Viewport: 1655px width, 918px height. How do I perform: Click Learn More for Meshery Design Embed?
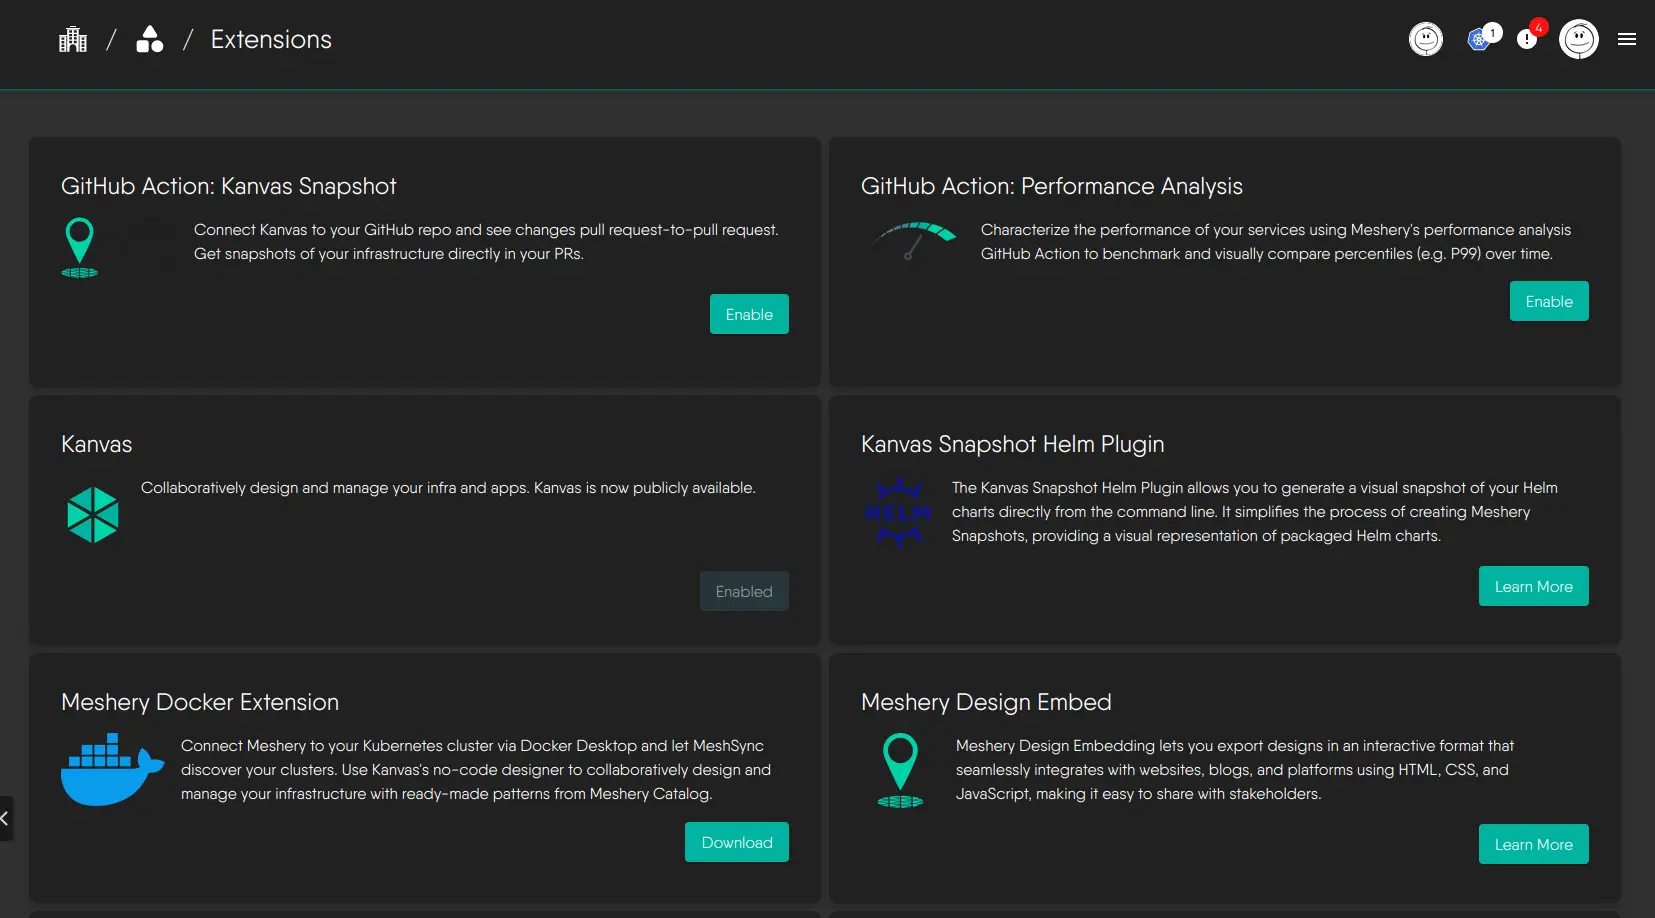(1533, 844)
